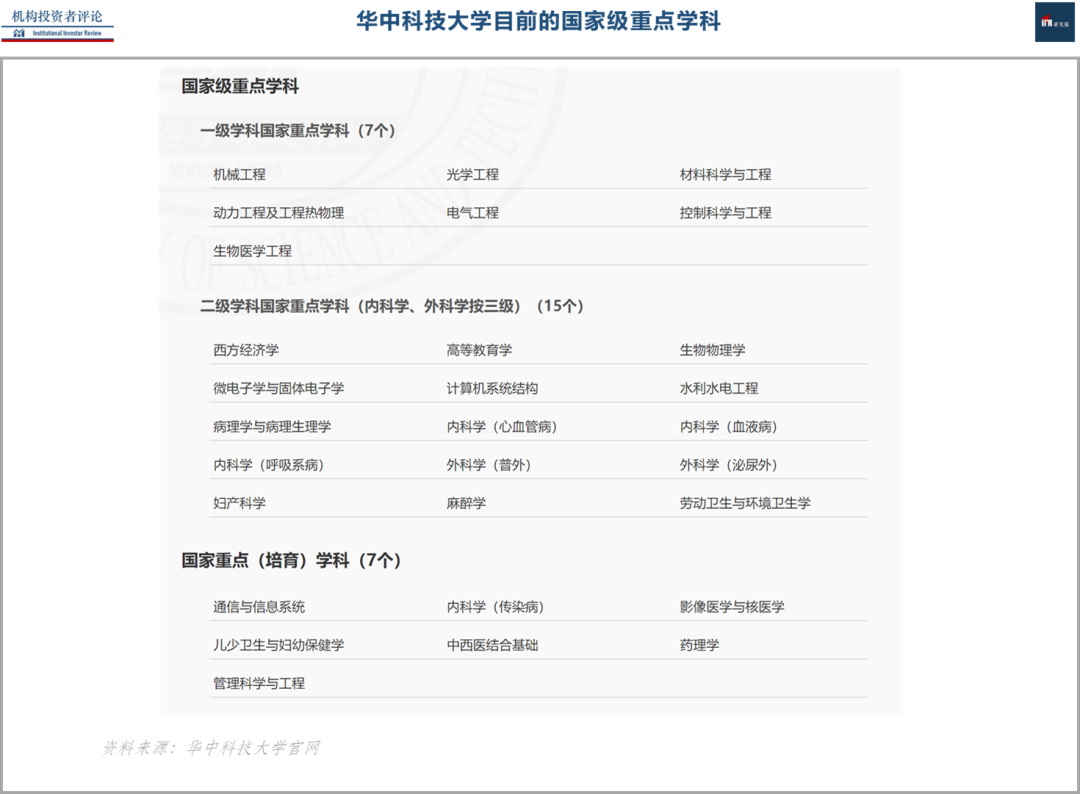The image size is (1080, 794).
Task: Select the entry 生物物理学
Action: (x=712, y=350)
